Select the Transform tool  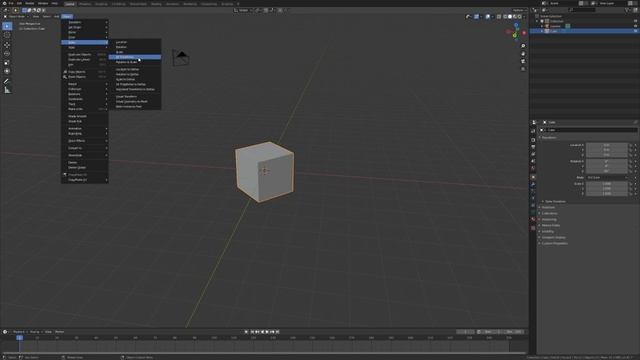point(7,71)
